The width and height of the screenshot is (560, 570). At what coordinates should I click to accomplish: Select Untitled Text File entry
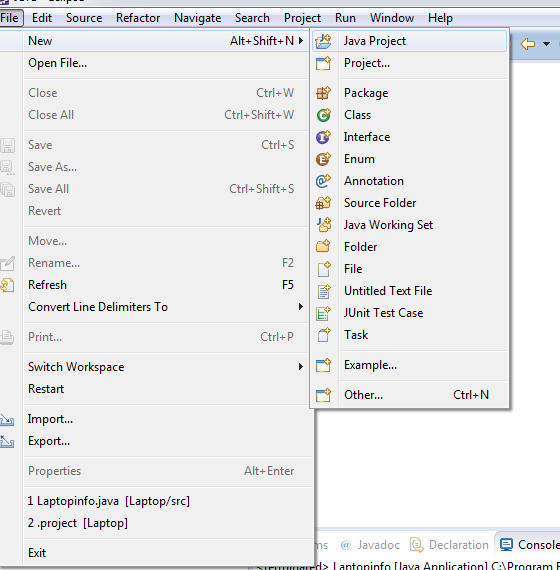pyautogui.click(x=410, y=291)
